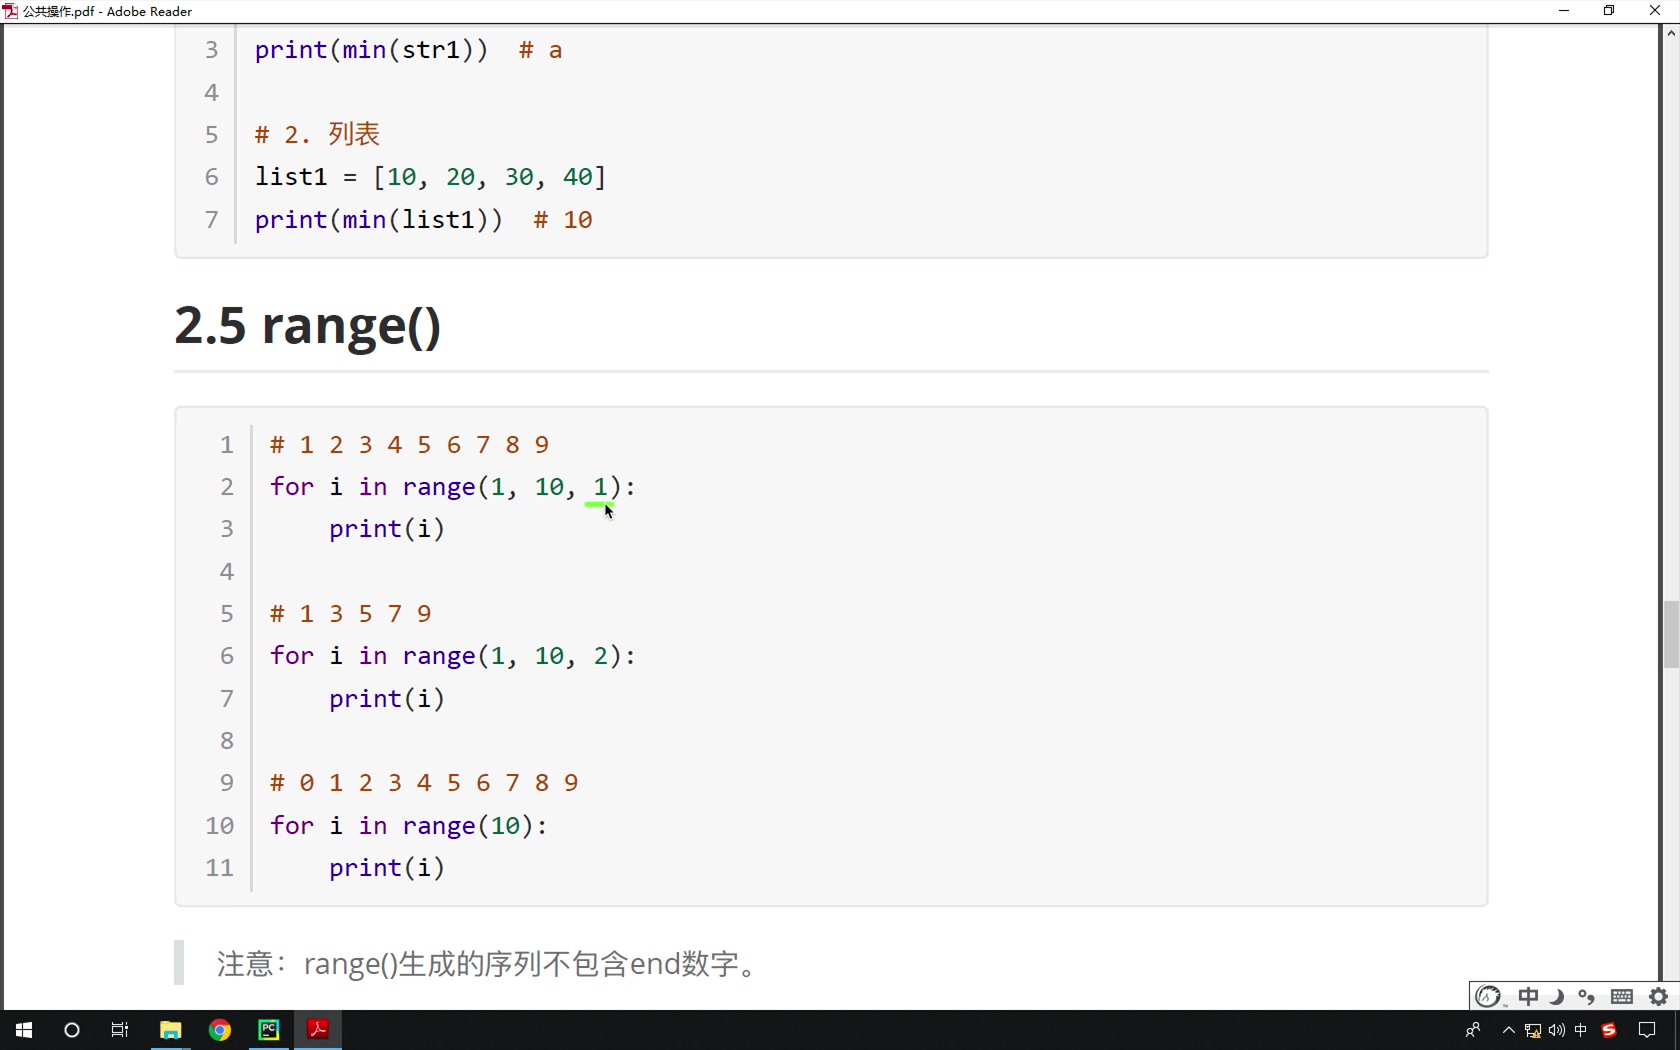Image resolution: width=1680 pixels, height=1050 pixels.
Task: Click the '2.5 range()' heading
Action: pos(308,326)
